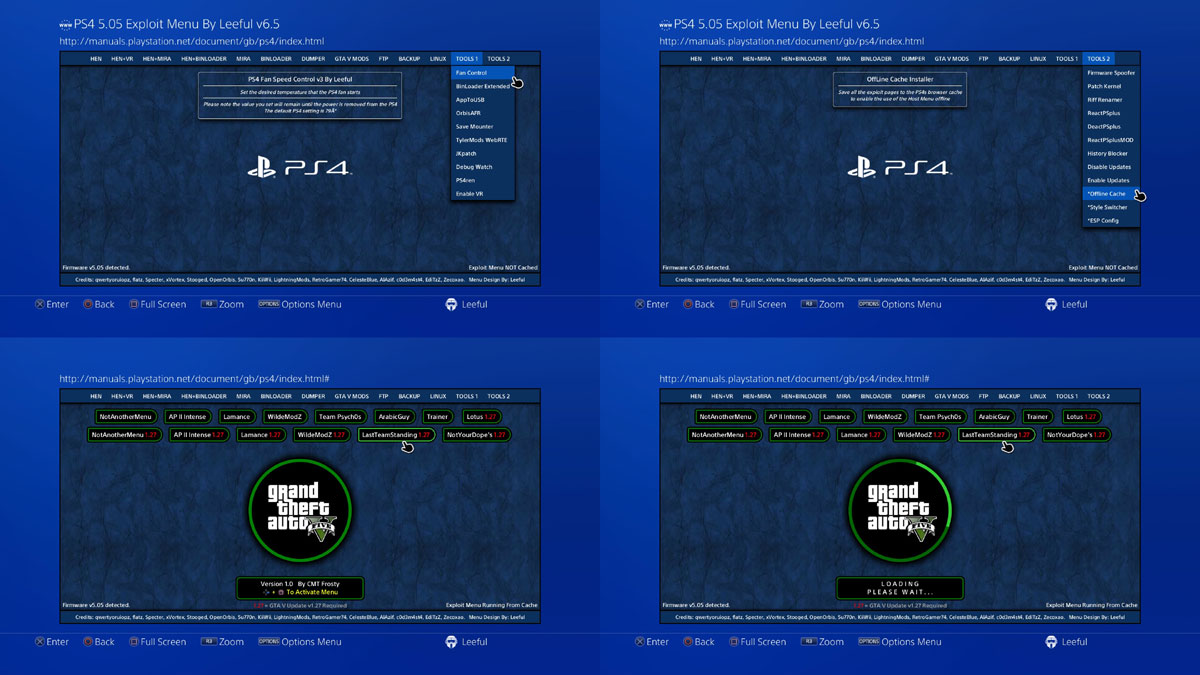The width and height of the screenshot is (1200, 675).
Task: Open TOOLS 1 on the CMT Frosty screen
Action: (x=467, y=397)
